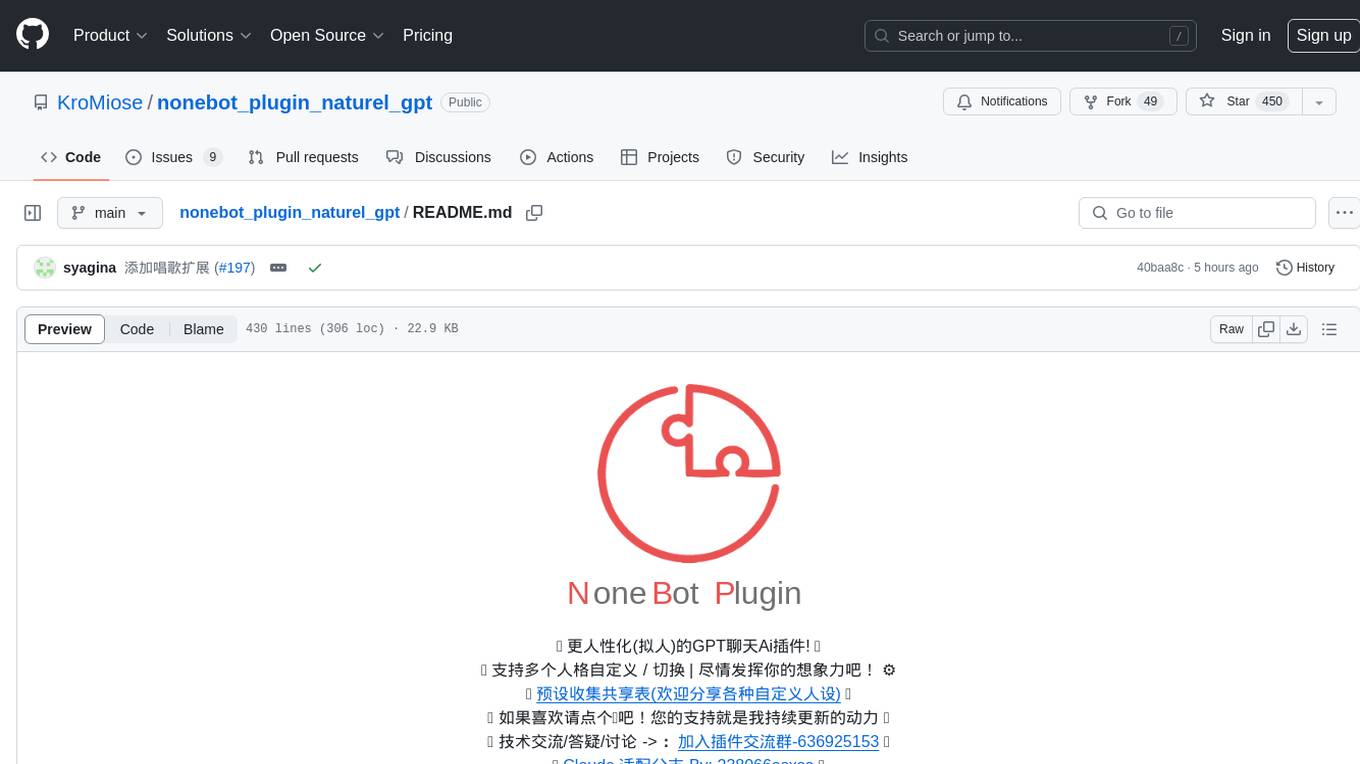Click the Notifications bell button
Viewport: 1360px width, 764px height.
coord(1002,102)
